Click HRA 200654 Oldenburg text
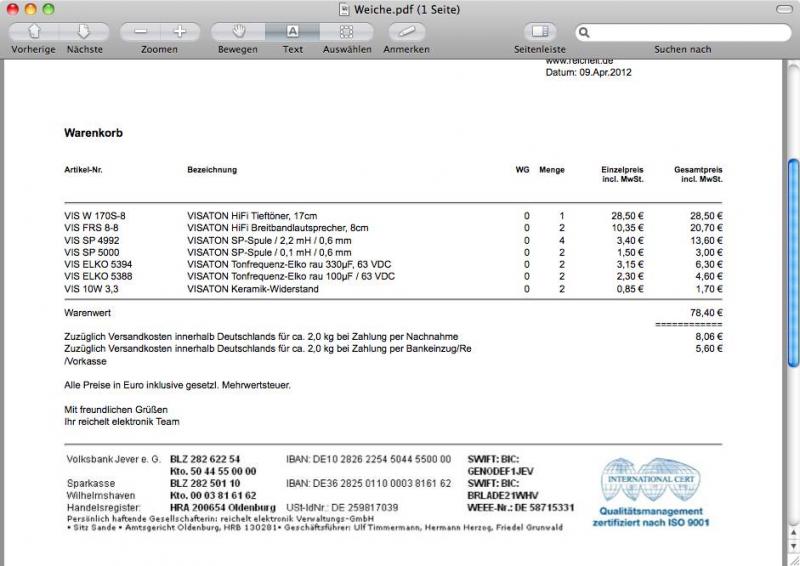The width and height of the screenshot is (800, 566). tap(222, 508)
